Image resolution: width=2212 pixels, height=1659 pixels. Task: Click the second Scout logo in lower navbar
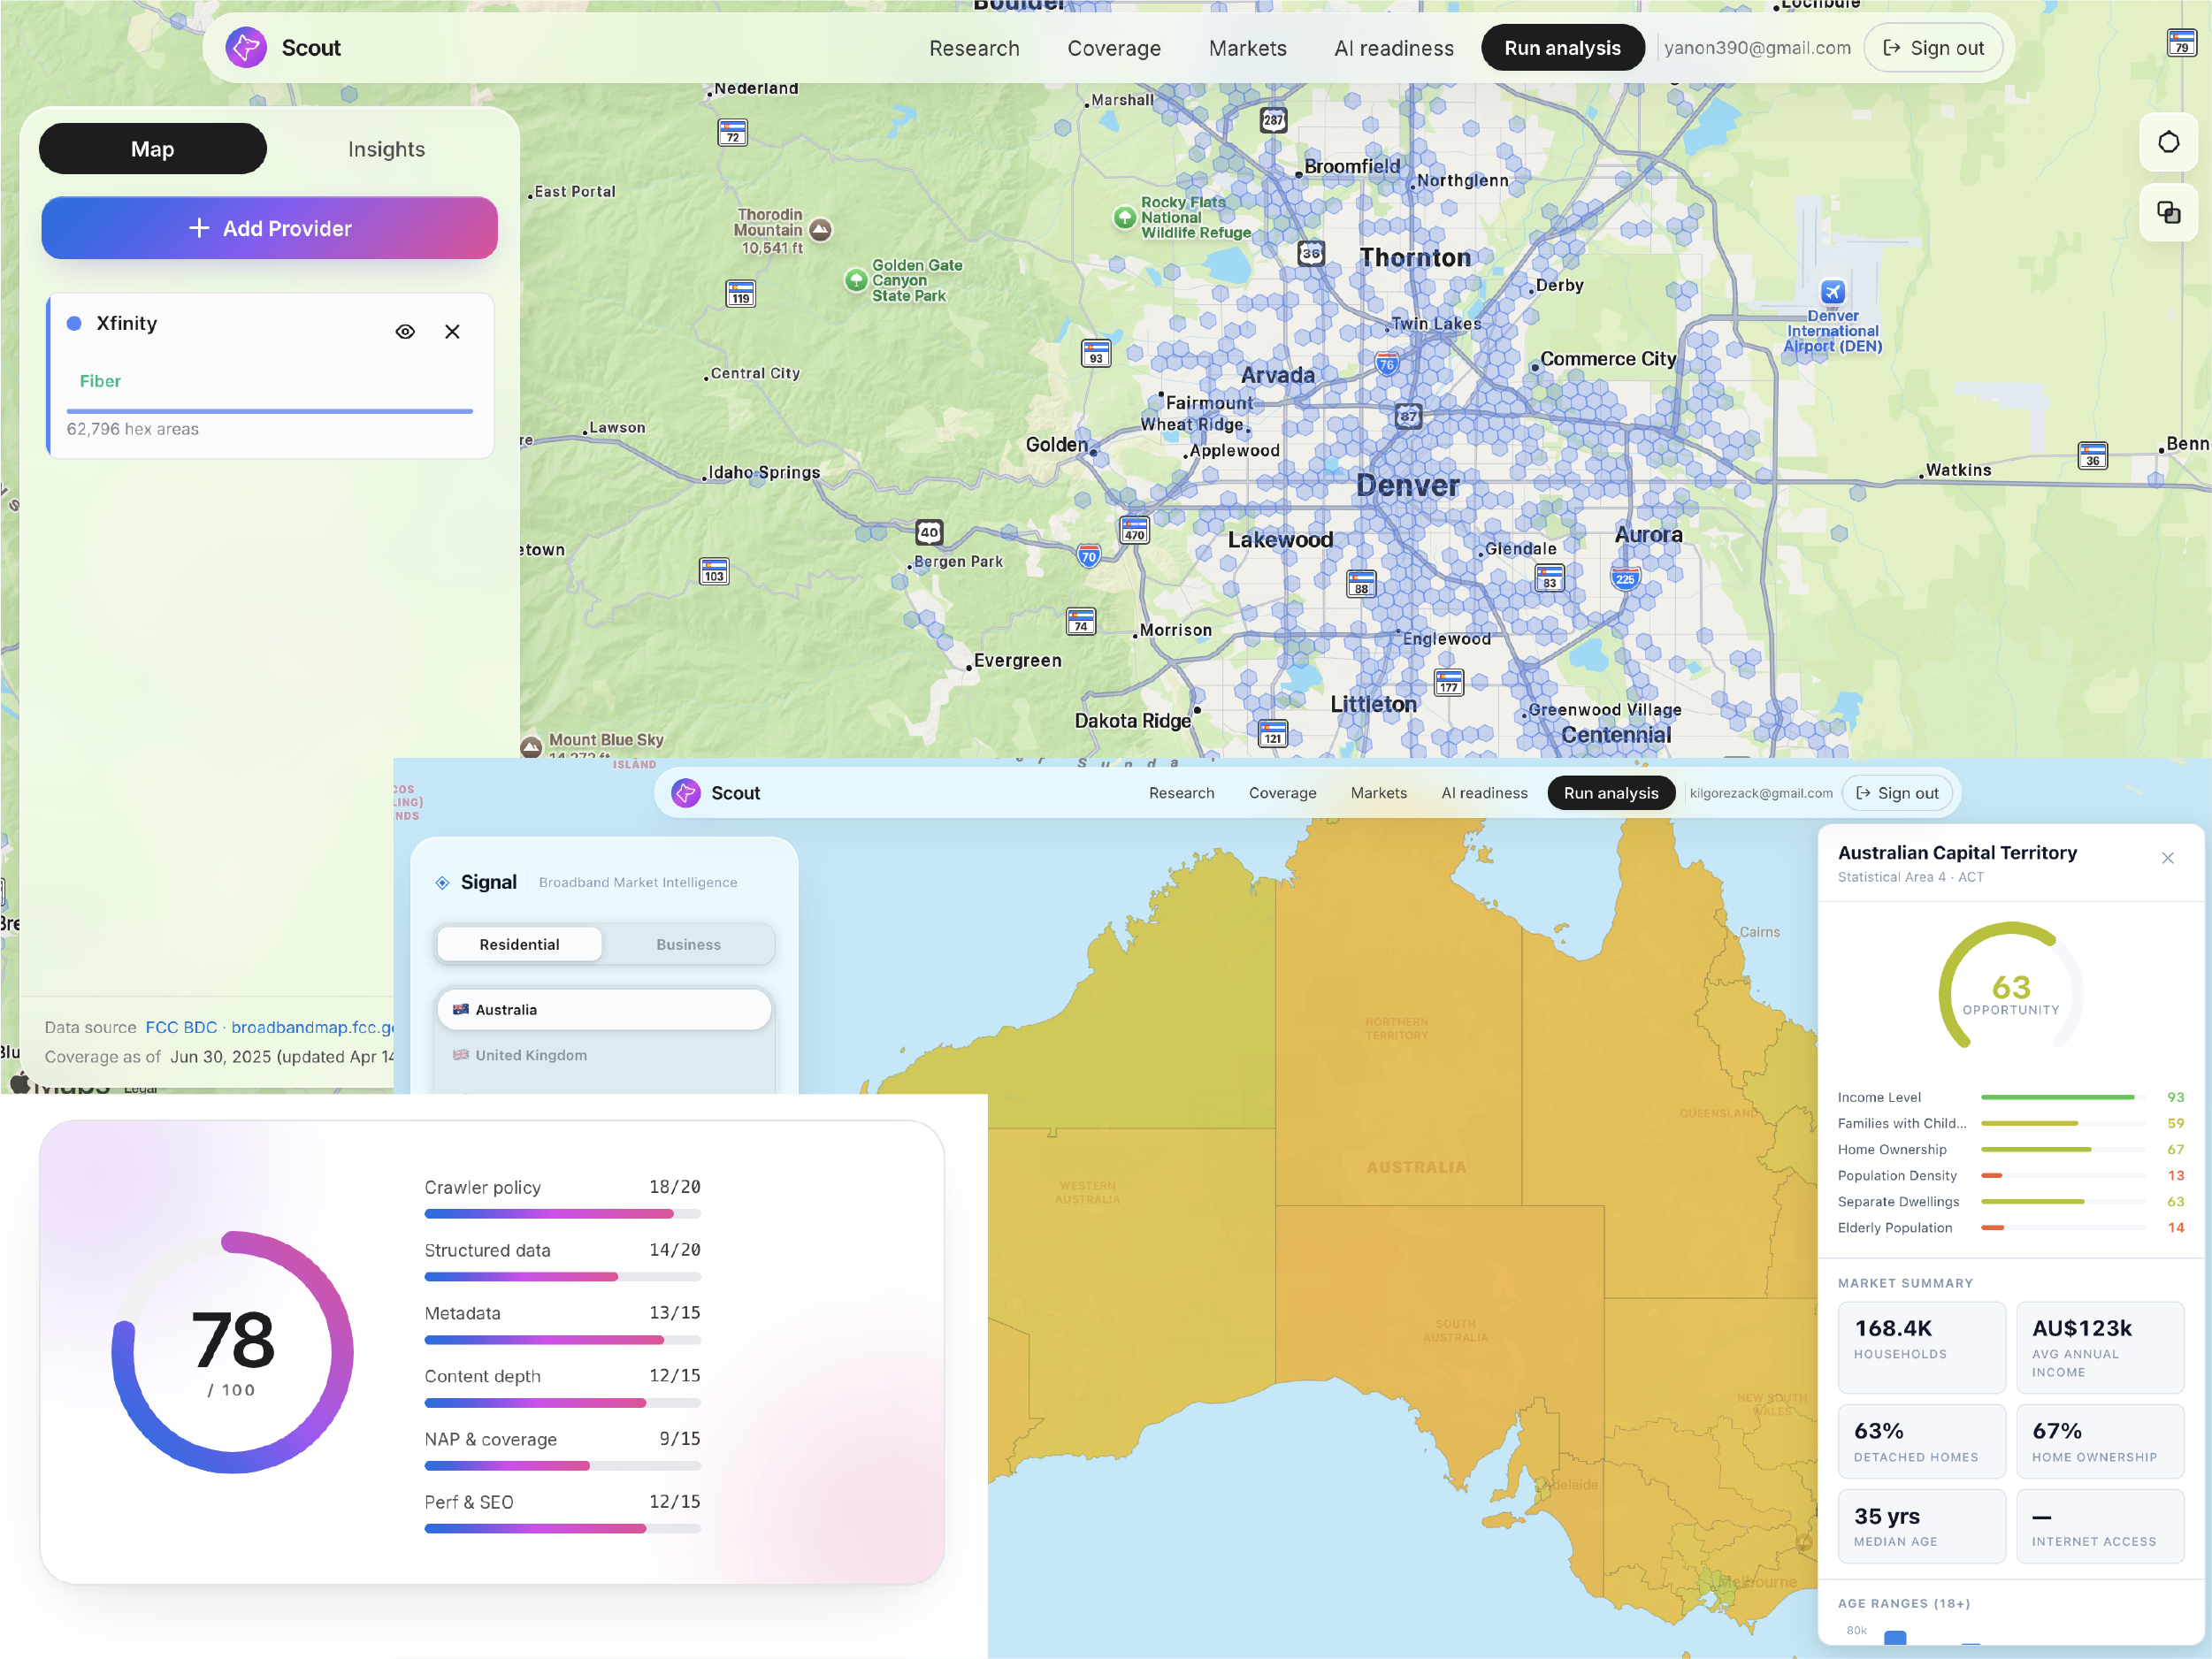coord(686,793)
